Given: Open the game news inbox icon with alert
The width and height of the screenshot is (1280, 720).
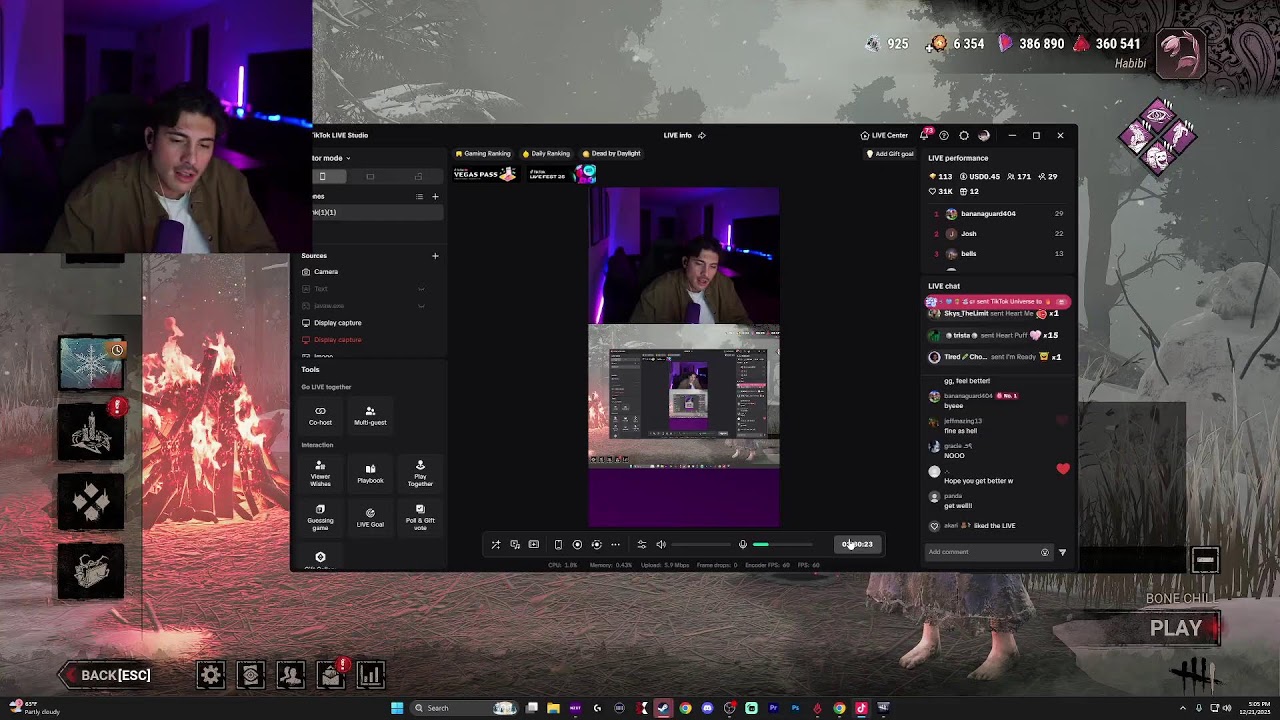Looking at the screenshot, I should point(331,675).
